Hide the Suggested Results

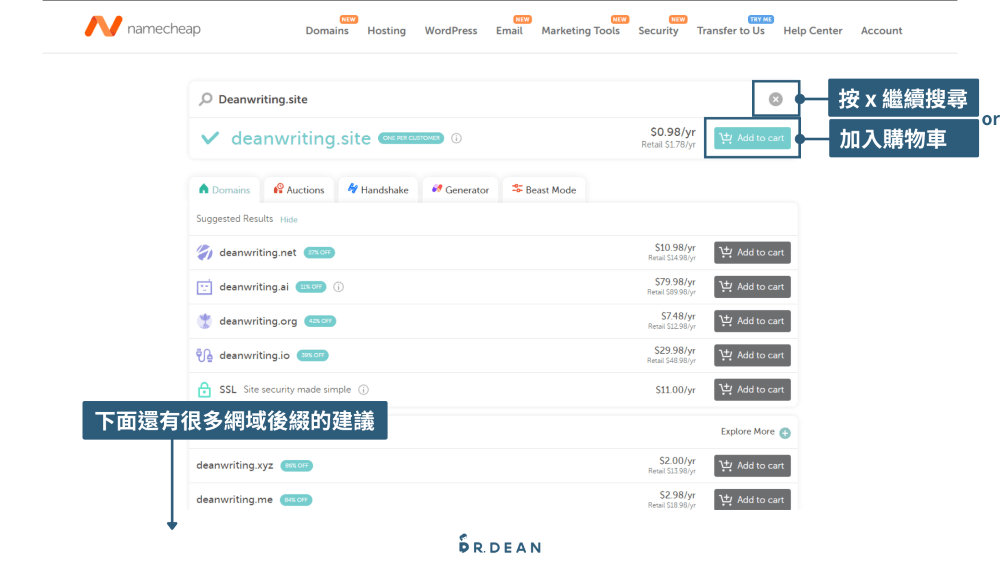tap(289, 220)
